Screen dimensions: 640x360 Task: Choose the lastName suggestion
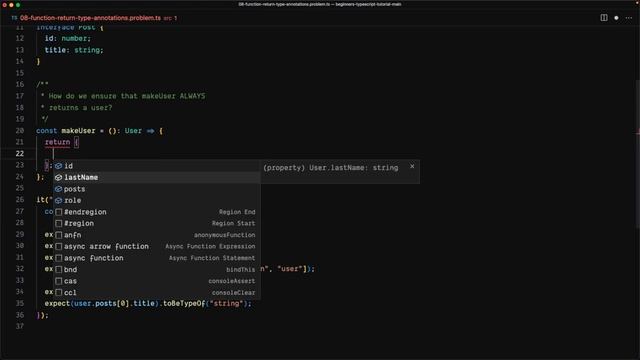click(x=157, y=177)
